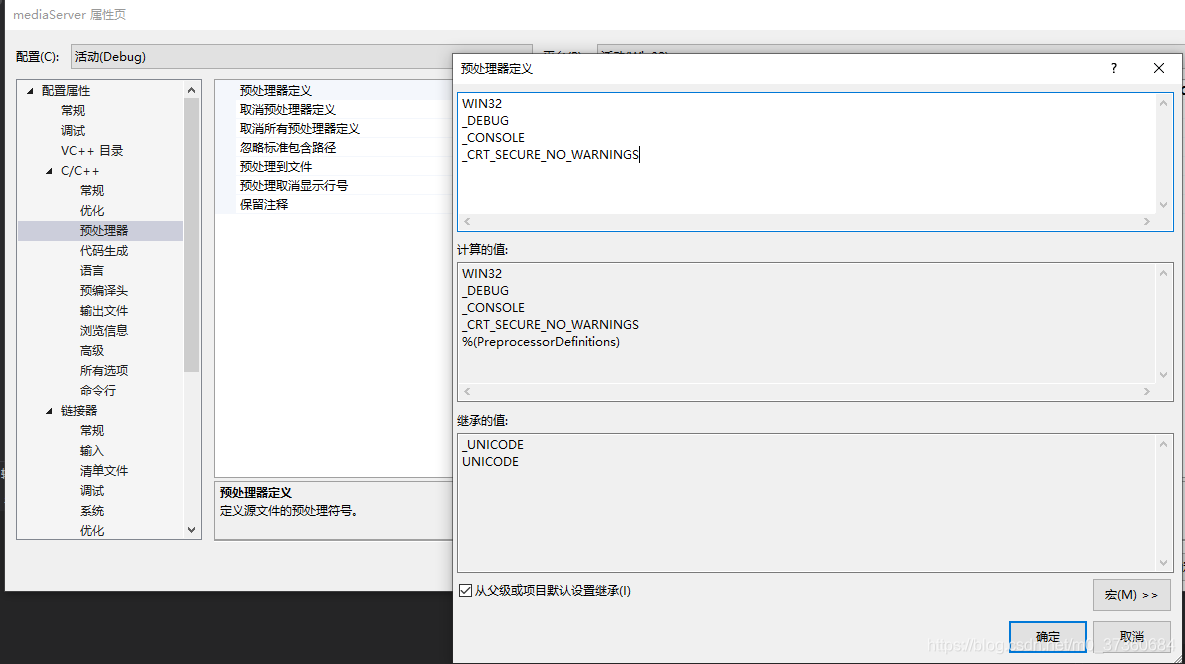Click _CRT_SECURE_NO_WARNINGS line in edit box
Screen dimensions: 1185x664
click(550, 154)
